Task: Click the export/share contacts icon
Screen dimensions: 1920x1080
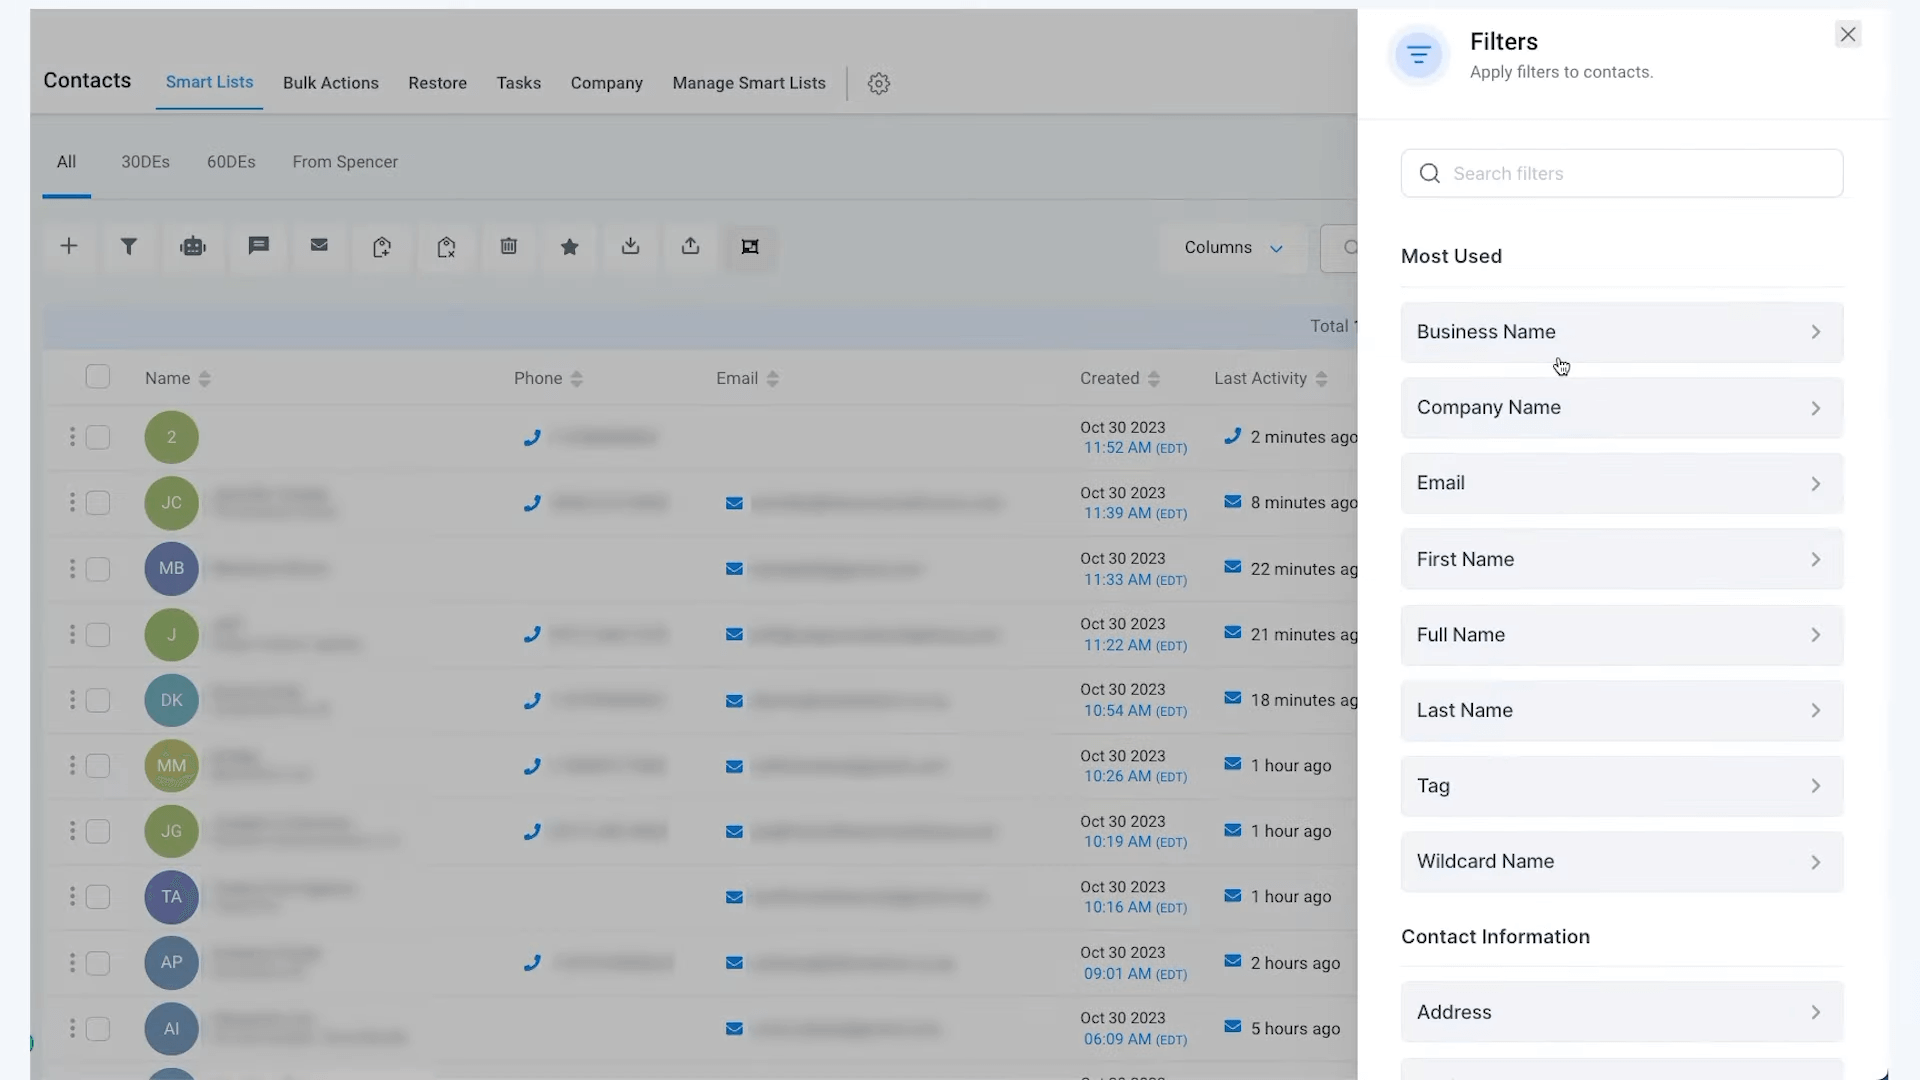Action: tap(692, 247)
